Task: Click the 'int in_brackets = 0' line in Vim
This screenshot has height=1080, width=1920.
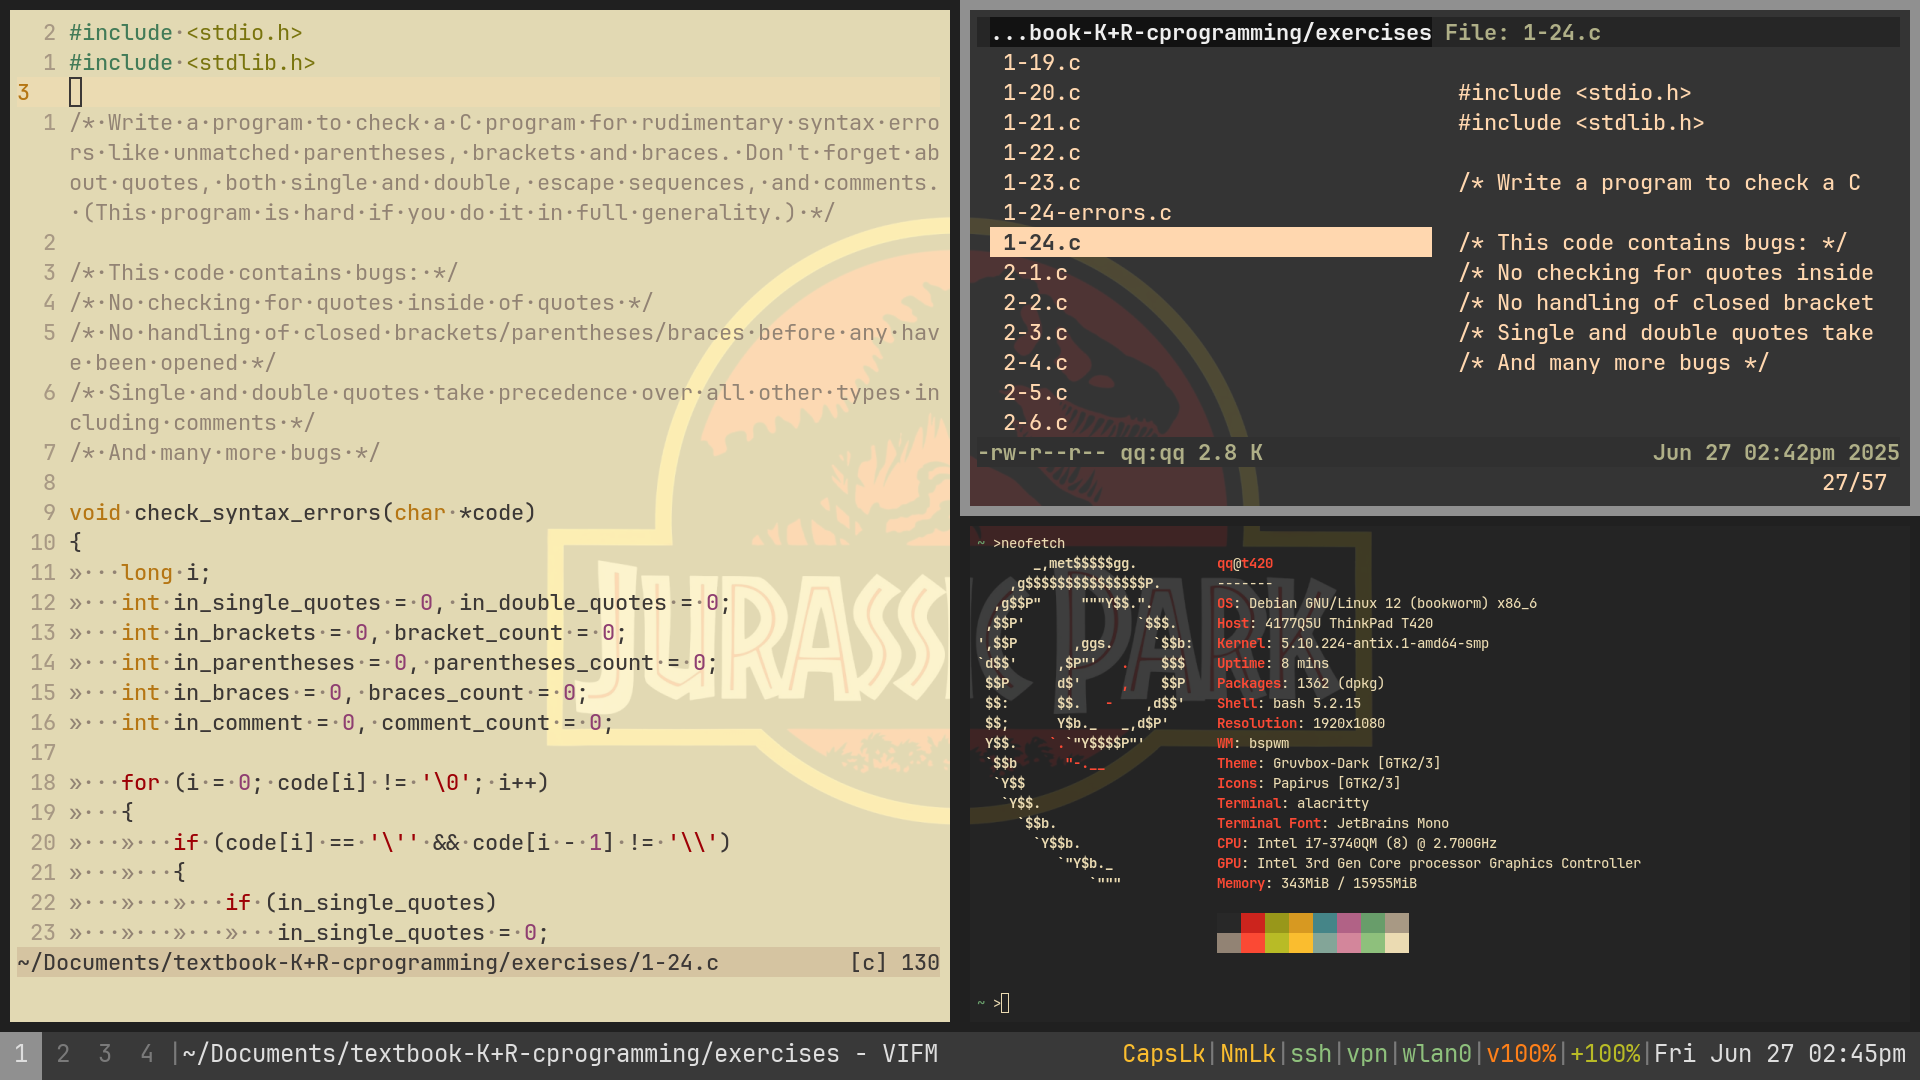Action: pos(373,633)
